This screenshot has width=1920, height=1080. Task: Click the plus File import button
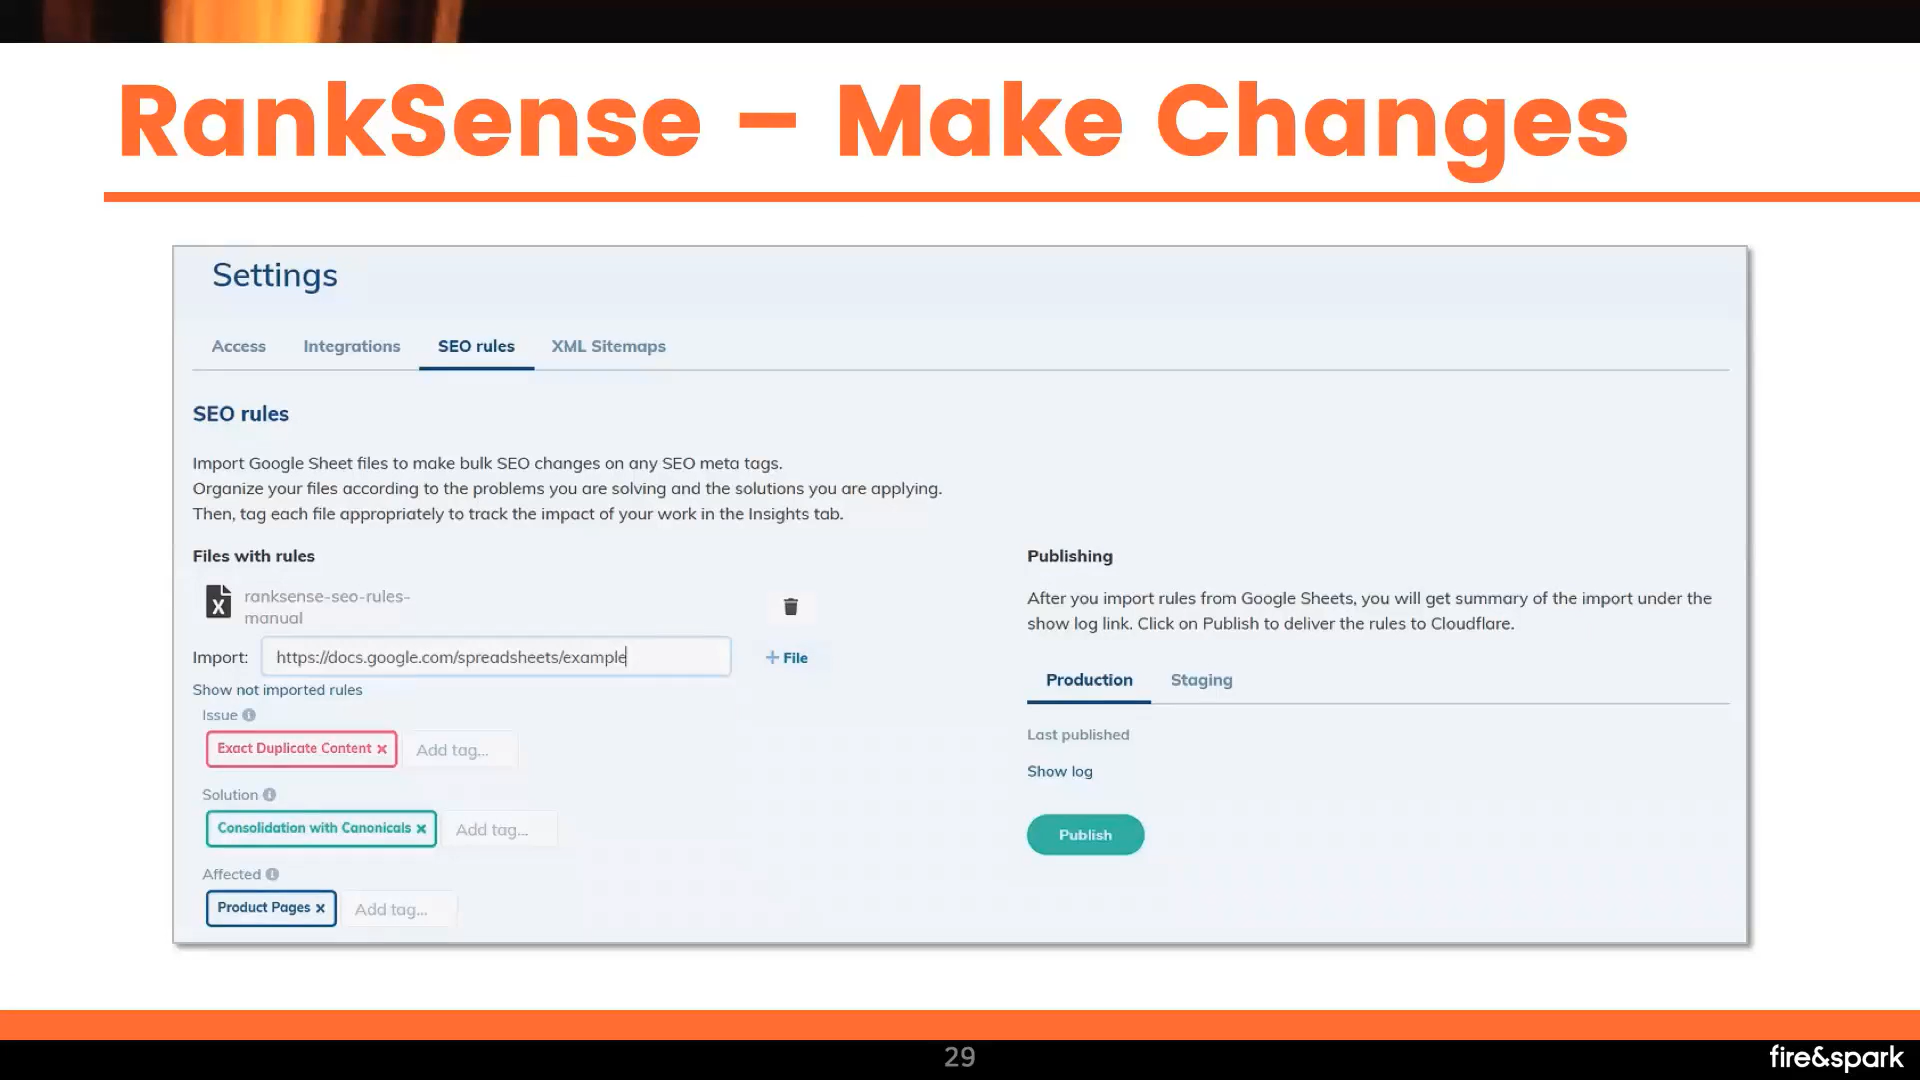[786, 657]
